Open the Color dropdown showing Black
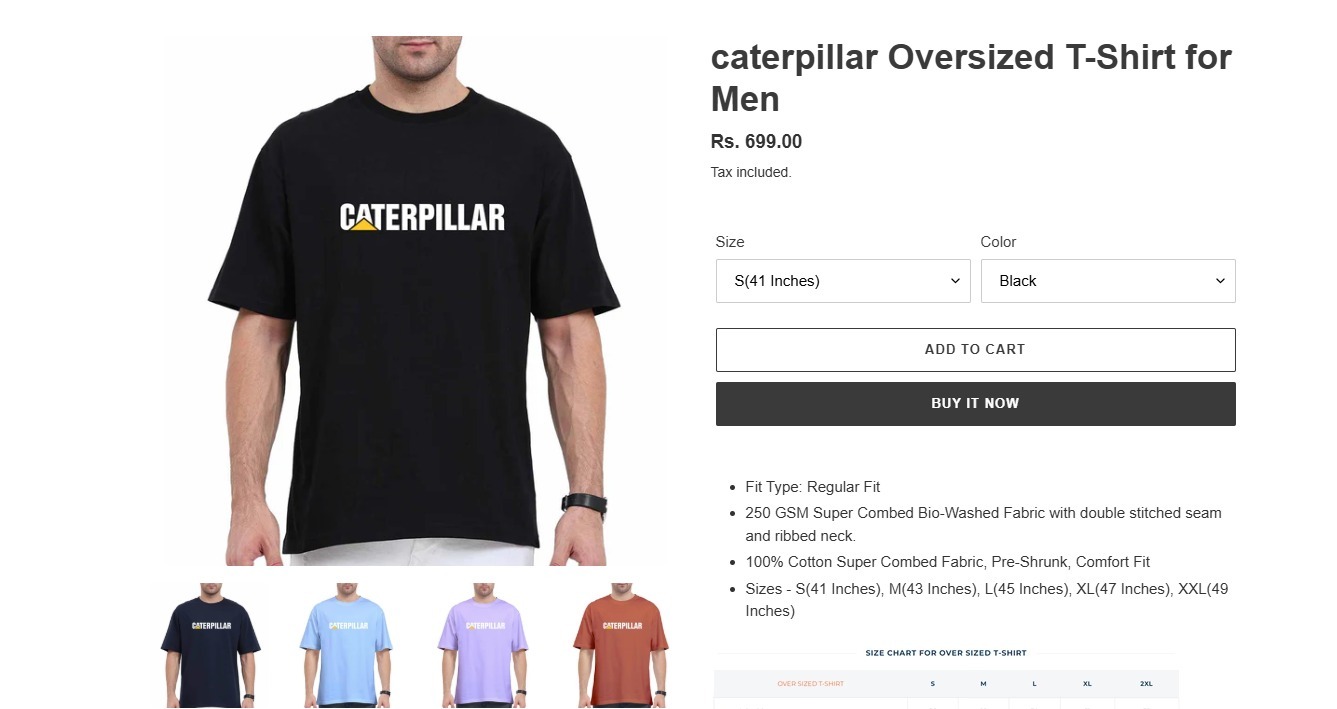This screenshot has height=709, width=1337. tap(1108, 281)
